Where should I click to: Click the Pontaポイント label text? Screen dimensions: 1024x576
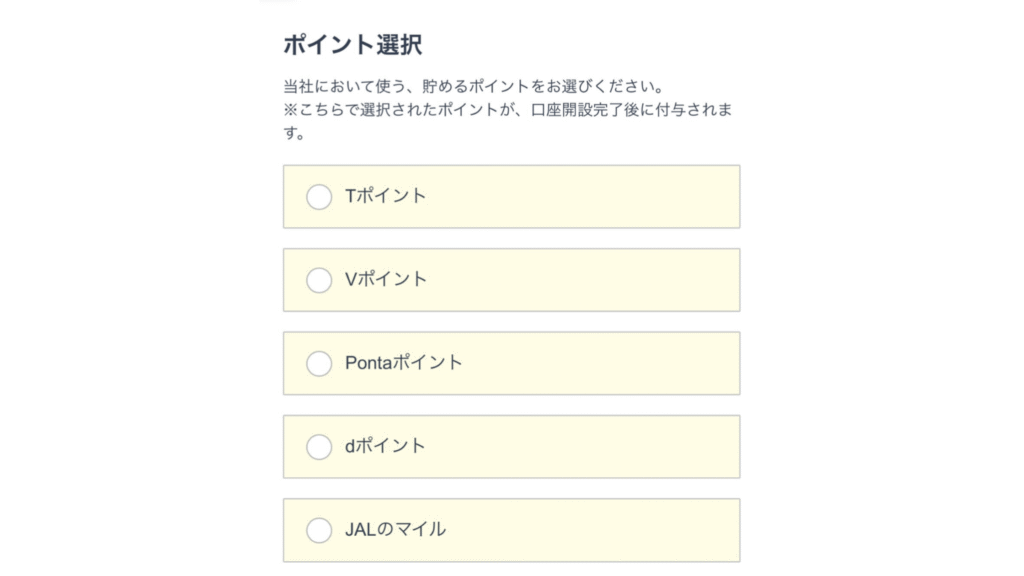(404, 362)
